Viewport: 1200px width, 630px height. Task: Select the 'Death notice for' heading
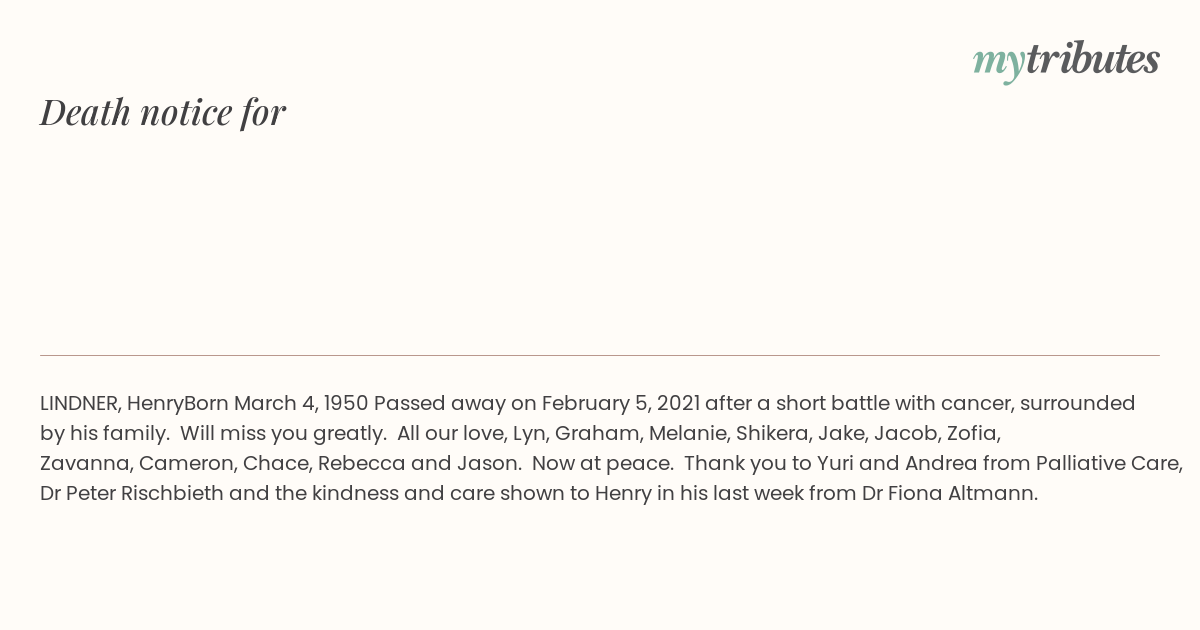(163, 112)
